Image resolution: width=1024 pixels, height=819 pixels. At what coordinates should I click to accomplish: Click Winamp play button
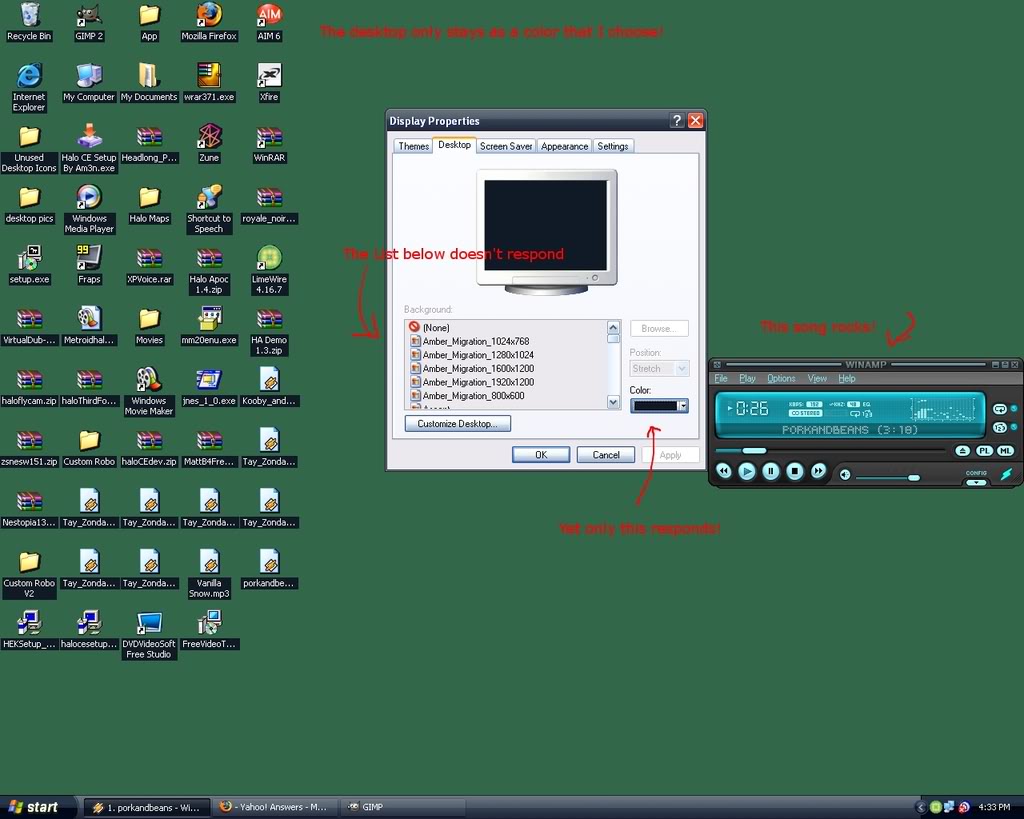coord(747,471)
